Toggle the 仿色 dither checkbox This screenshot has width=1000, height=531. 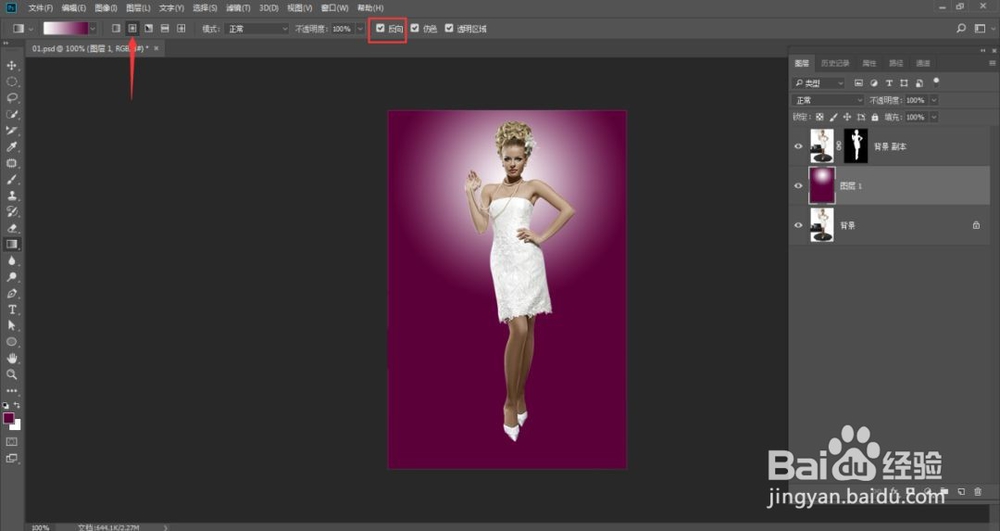click(415, 29)
